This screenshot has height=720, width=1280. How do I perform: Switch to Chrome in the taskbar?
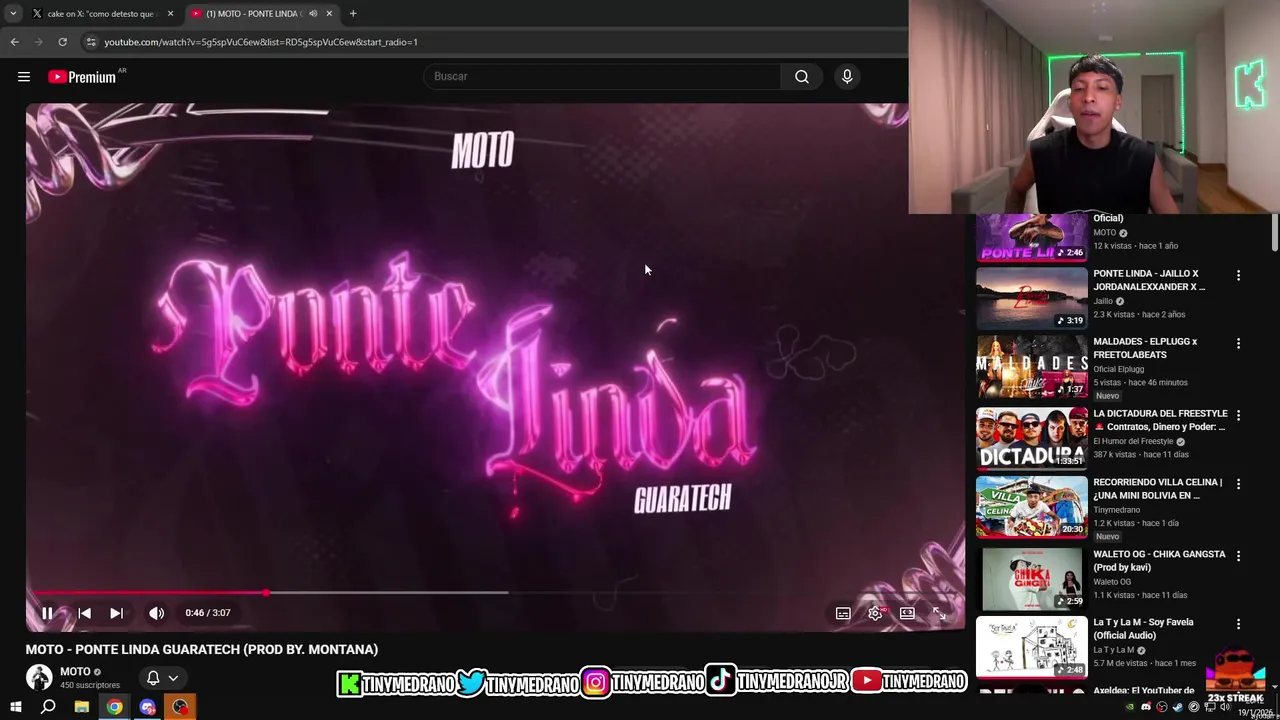(114, 708)
